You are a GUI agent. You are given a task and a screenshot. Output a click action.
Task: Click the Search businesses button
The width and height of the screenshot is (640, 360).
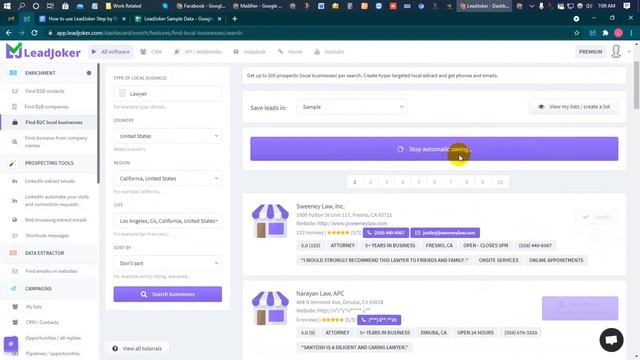[x=168, y=294]
